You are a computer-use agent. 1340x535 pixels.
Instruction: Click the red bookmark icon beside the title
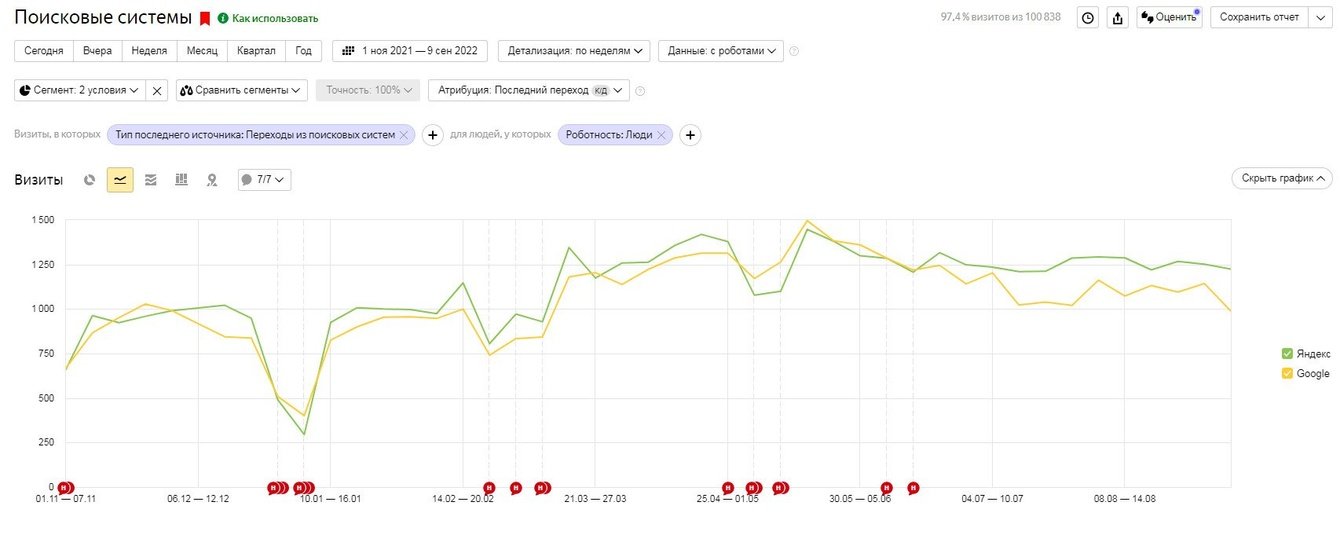204,18
